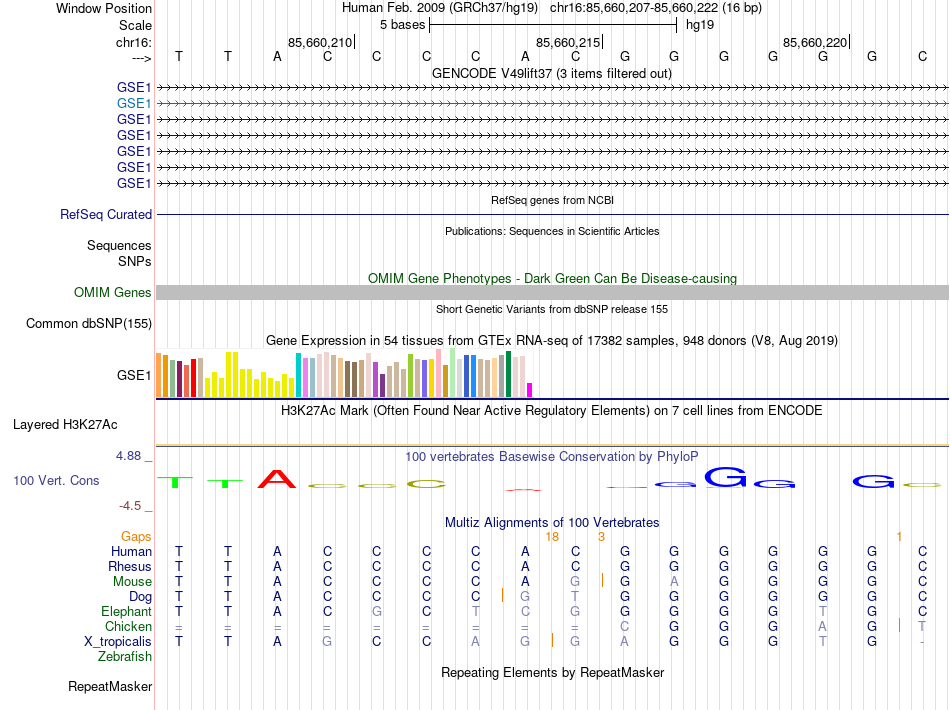Viewport: 950px width, 710px height.
Task: Click 'Repeating Elements by RepeatMasker' title
Action: pos(552,672)
